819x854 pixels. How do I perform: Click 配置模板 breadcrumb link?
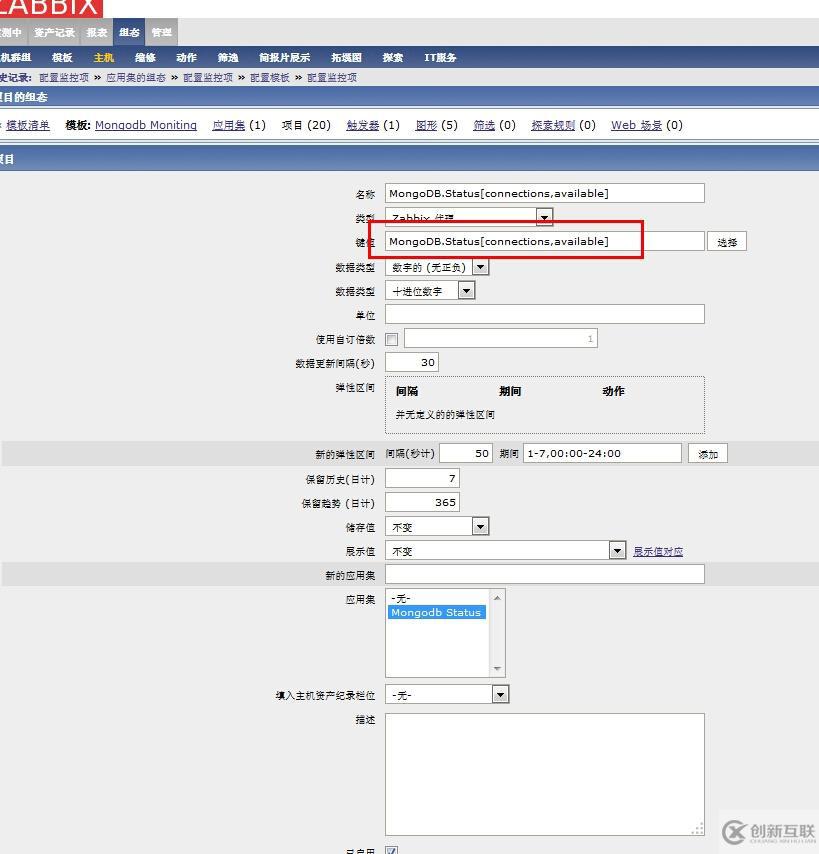270,78
